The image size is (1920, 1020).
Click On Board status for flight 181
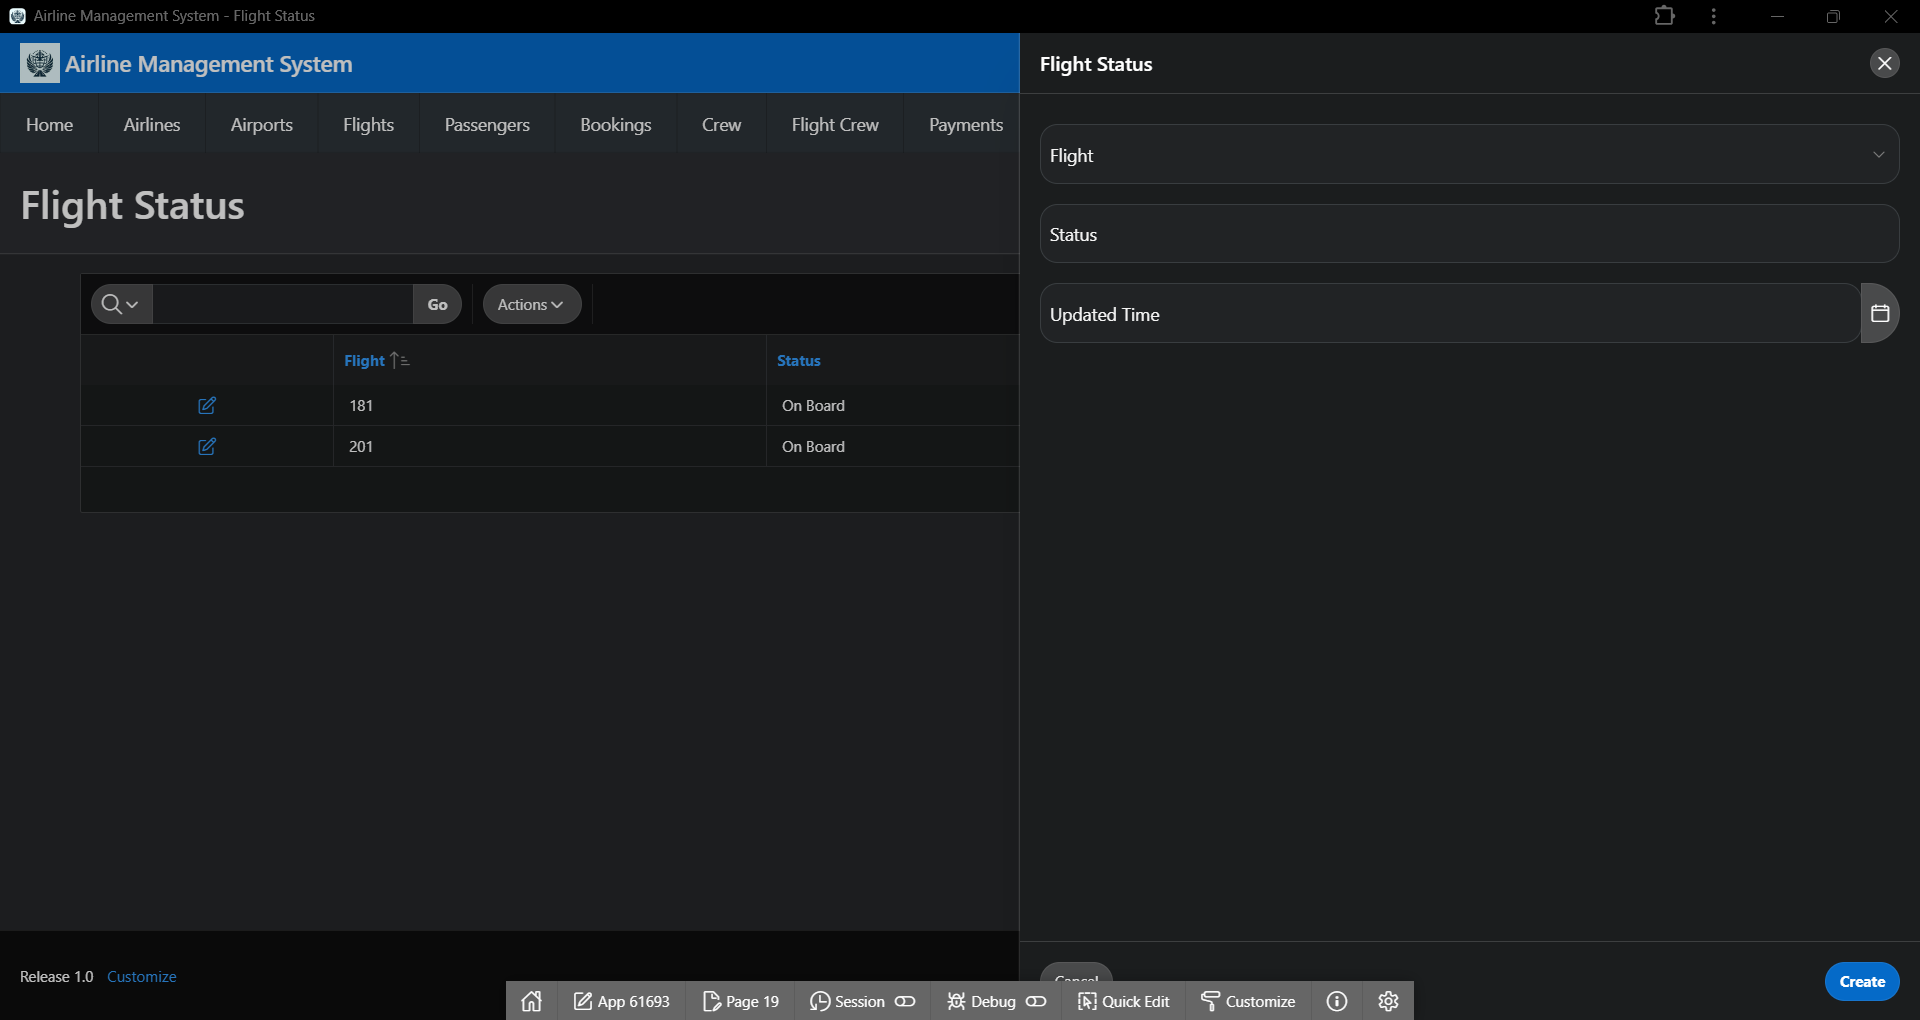click(x=813, y=405)
